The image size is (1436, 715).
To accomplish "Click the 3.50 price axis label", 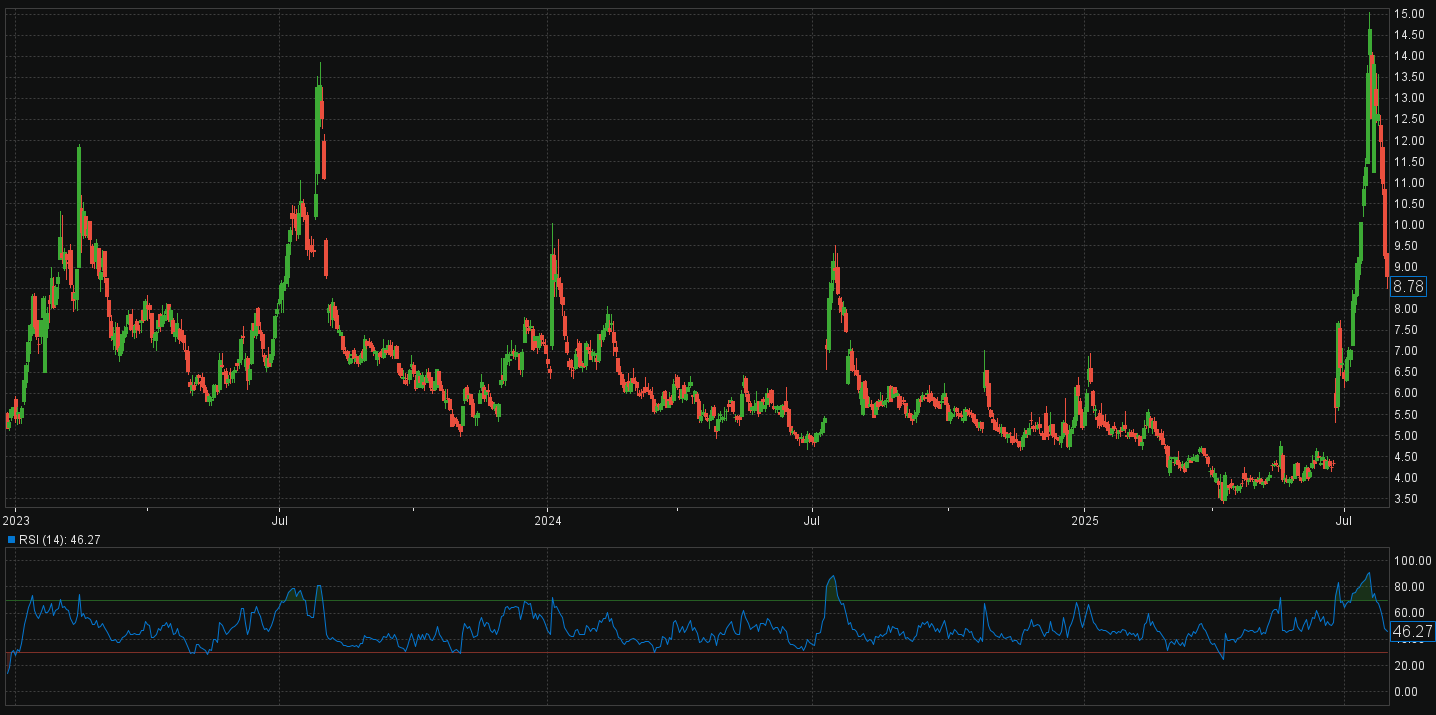I will pos(1410,499).
